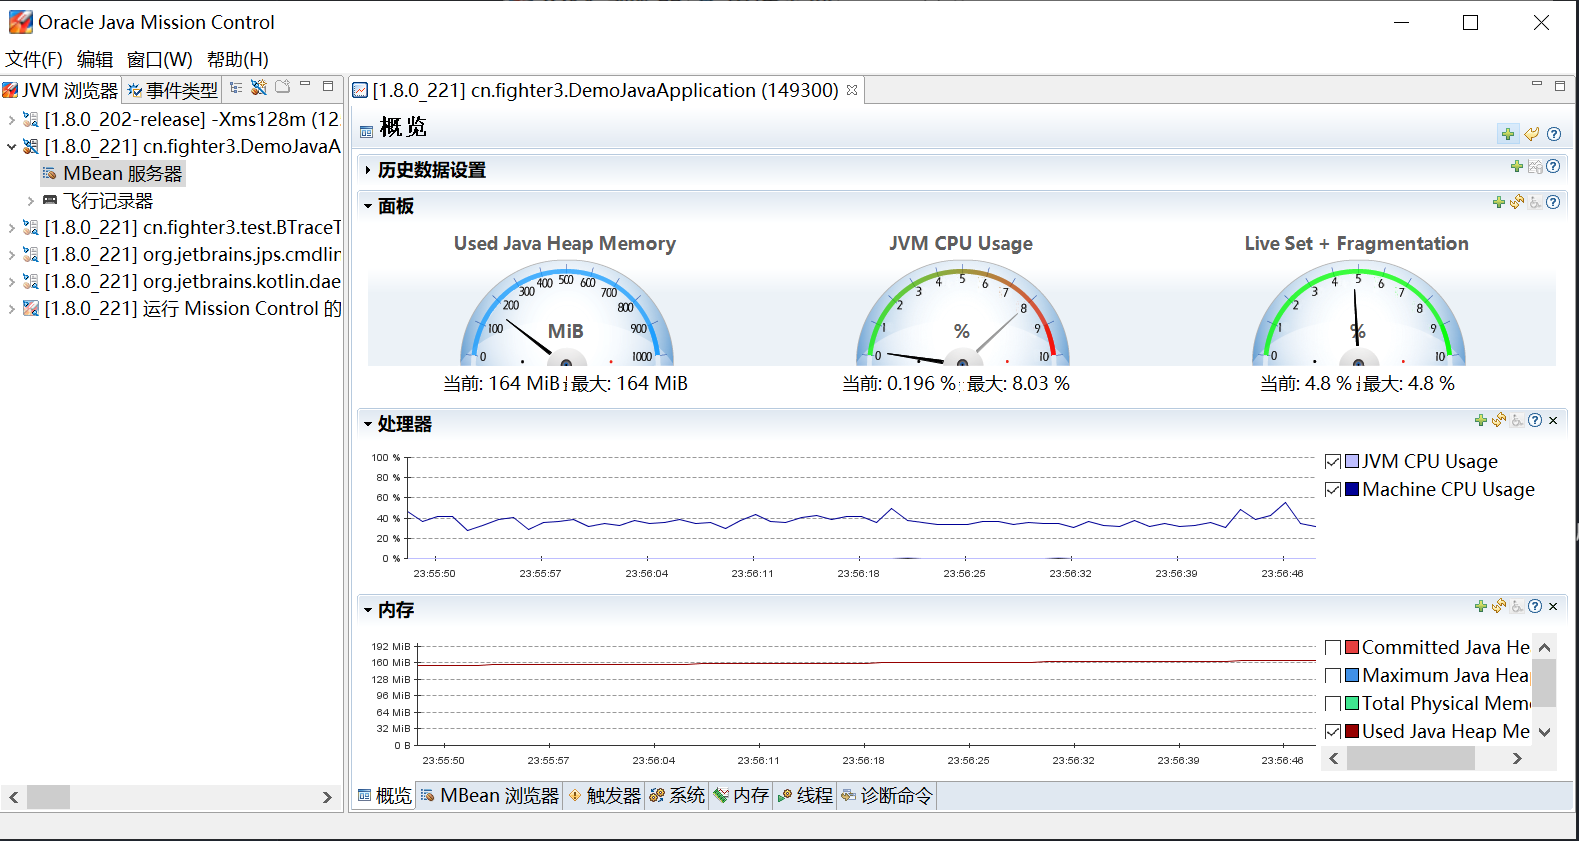Expand the 历史数据设置 section

coord(368,170)
